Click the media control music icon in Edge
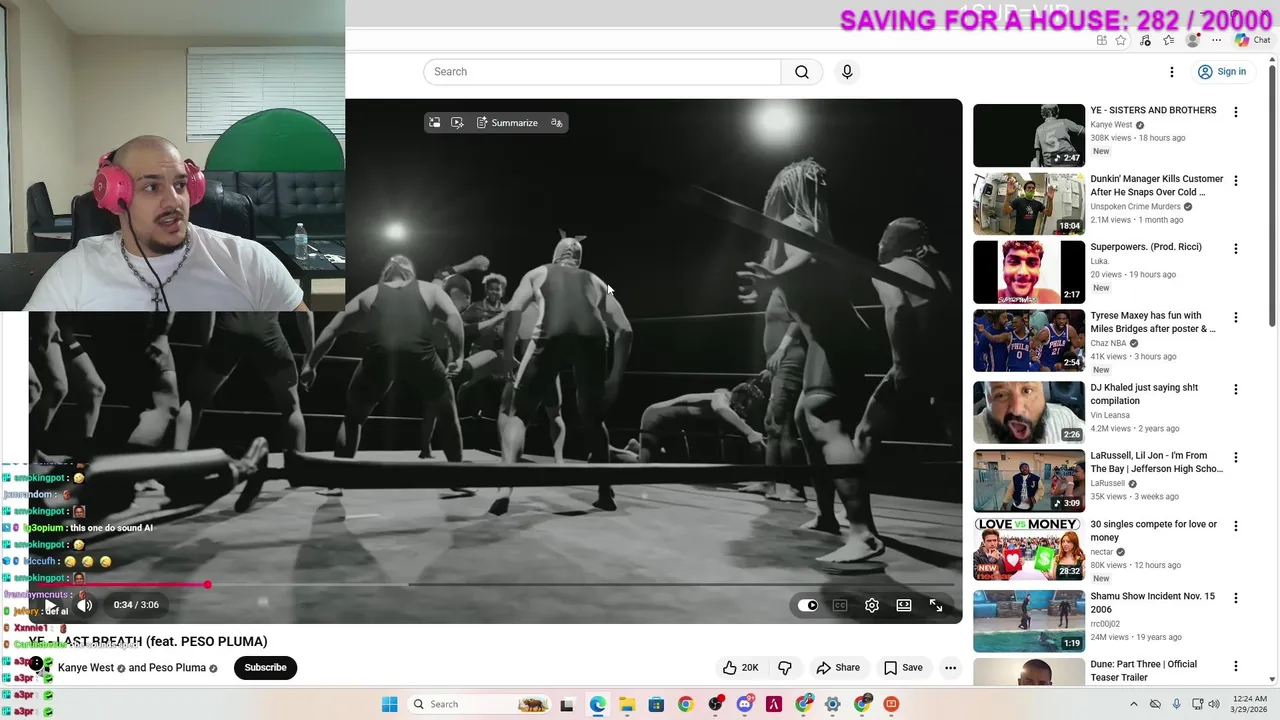The image size is (1280, 720). (x=1145, y=40)
